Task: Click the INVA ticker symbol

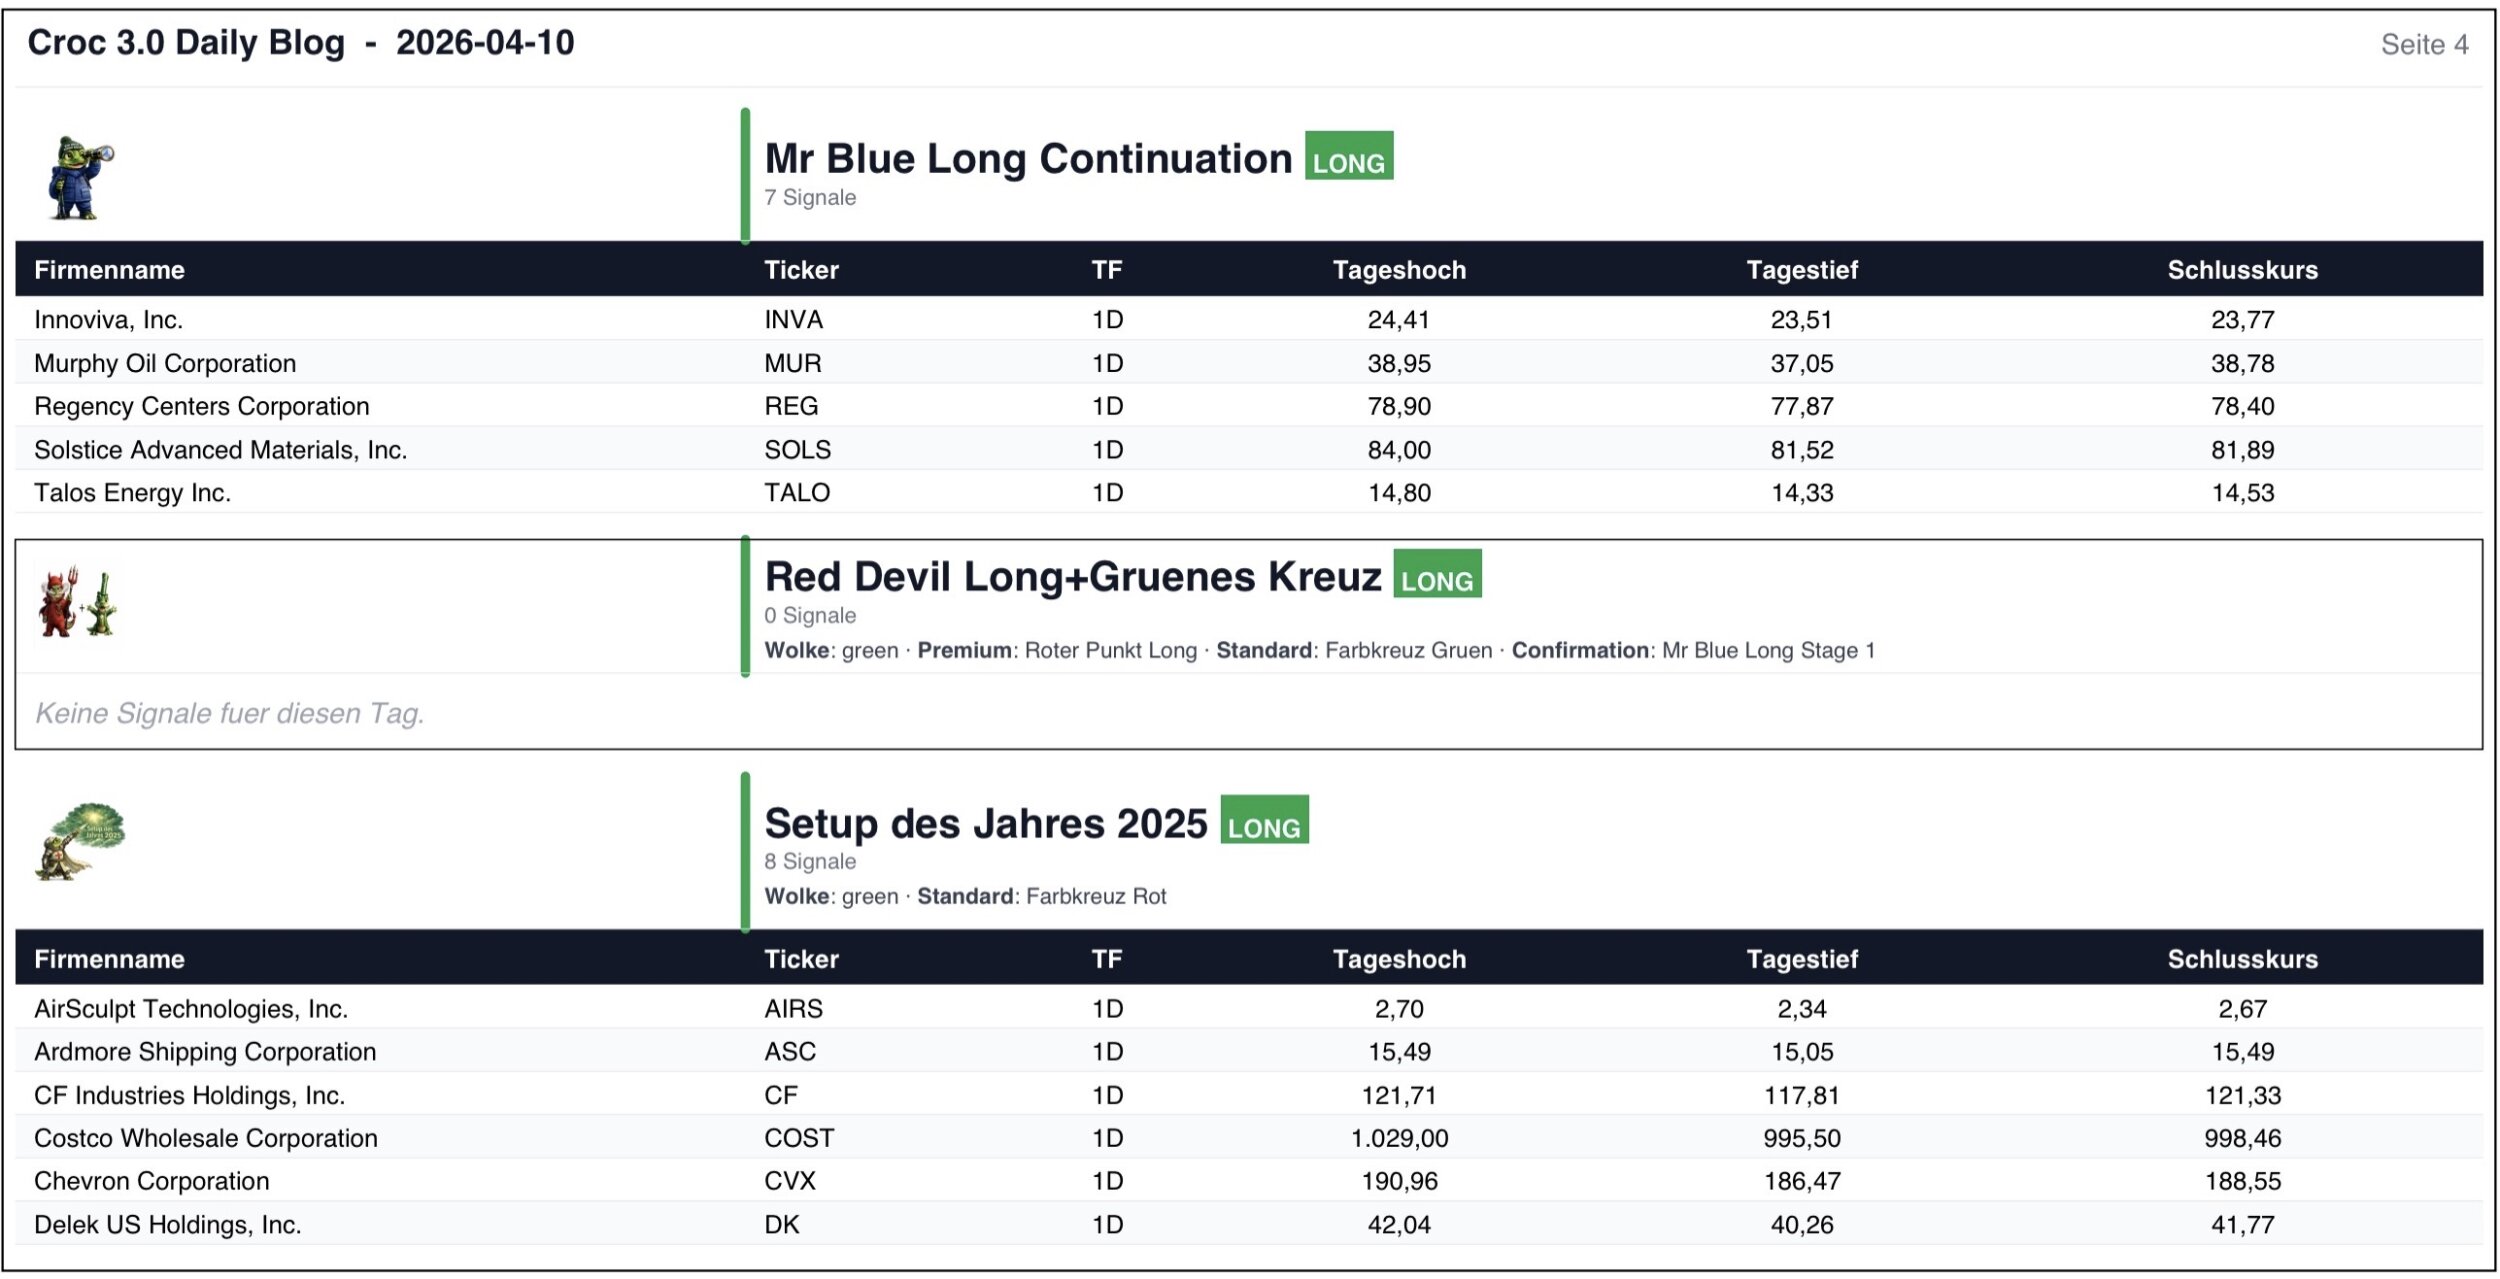Action: 793,320
